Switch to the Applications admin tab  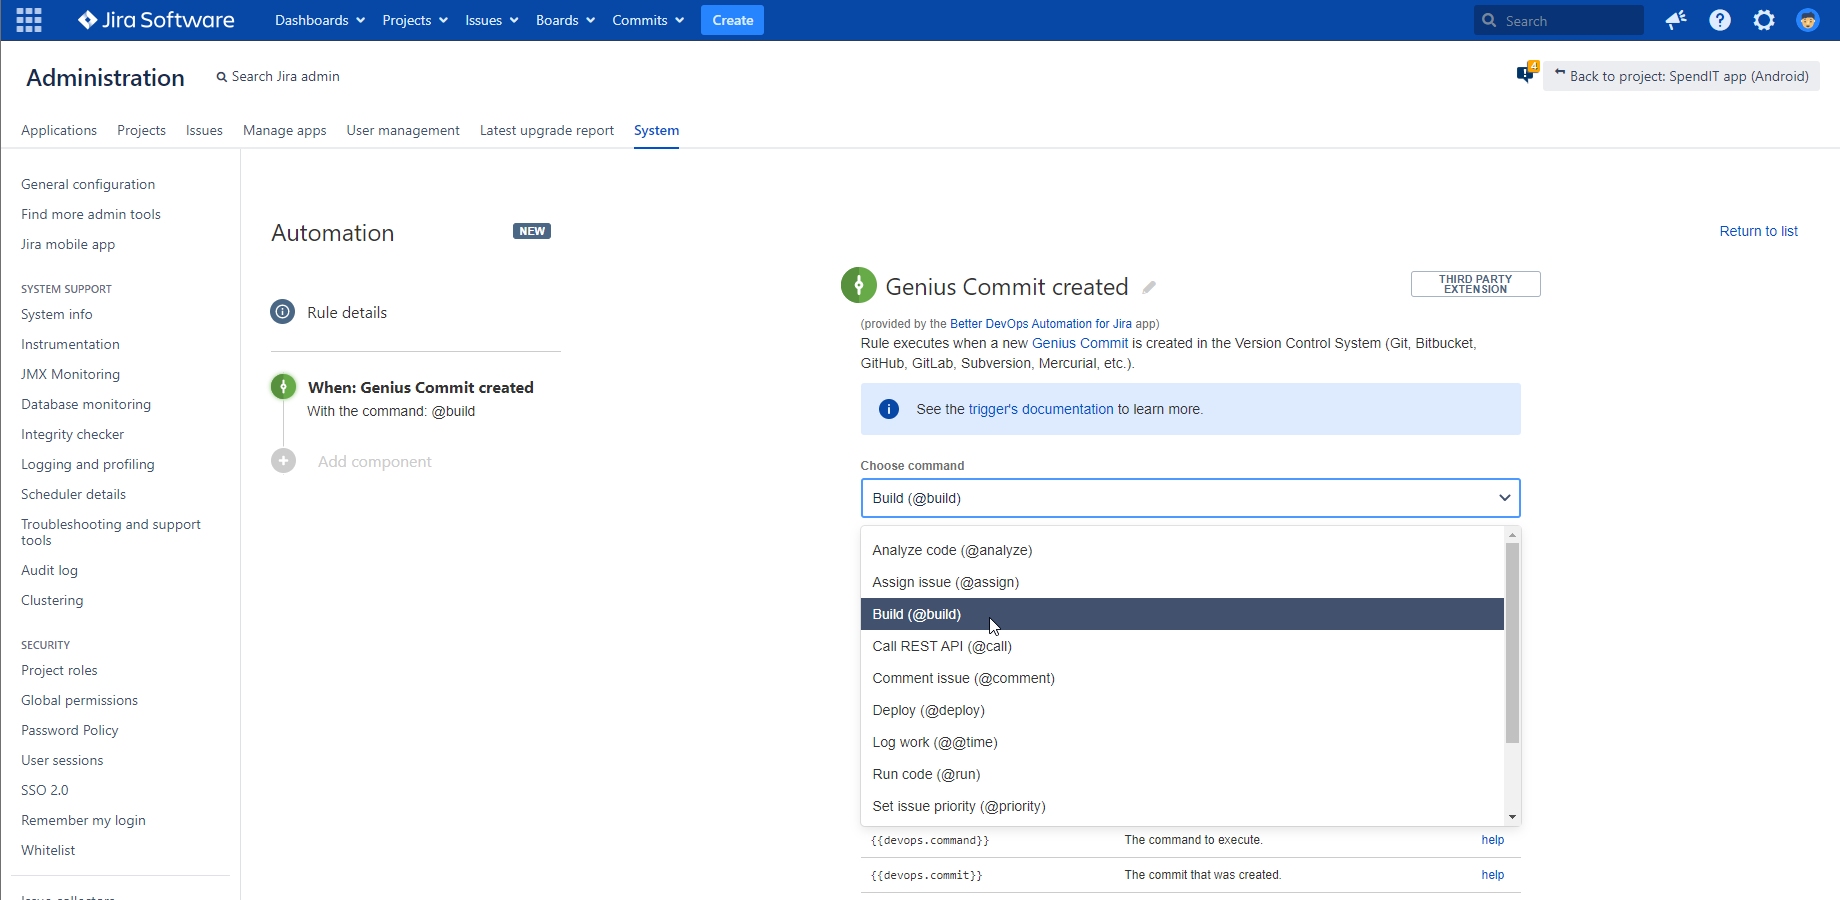(x=59, y=130)
